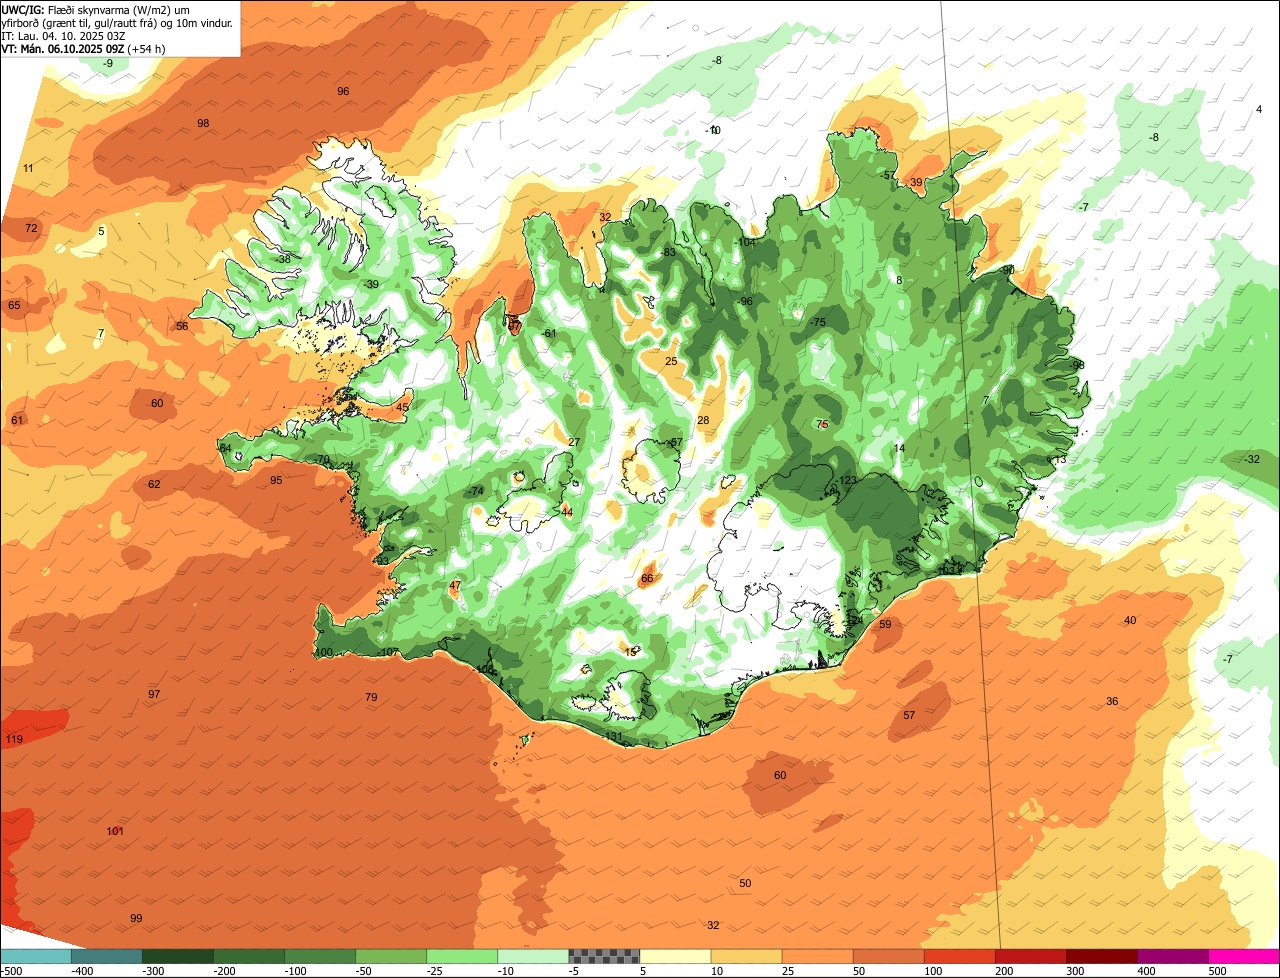1280x978 pixels.
Task: Pick the -100 to -50 green legend swatch
Action: point(320,956)
